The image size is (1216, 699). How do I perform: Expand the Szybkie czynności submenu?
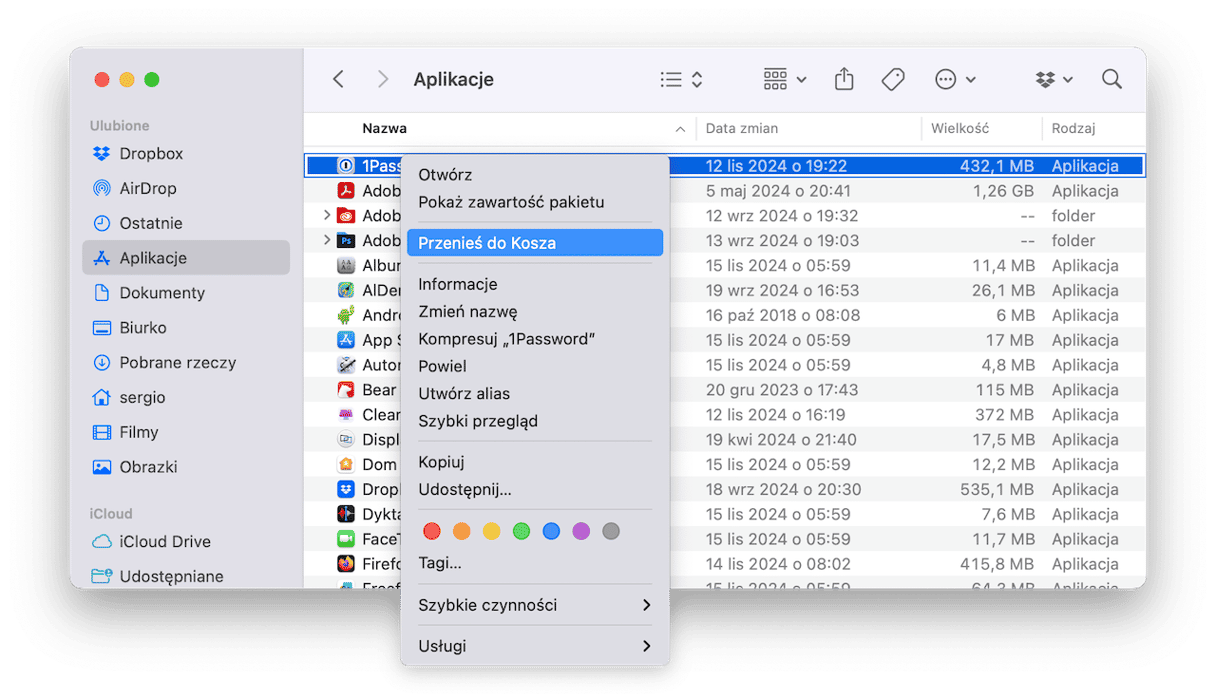[x=535, y=605]
